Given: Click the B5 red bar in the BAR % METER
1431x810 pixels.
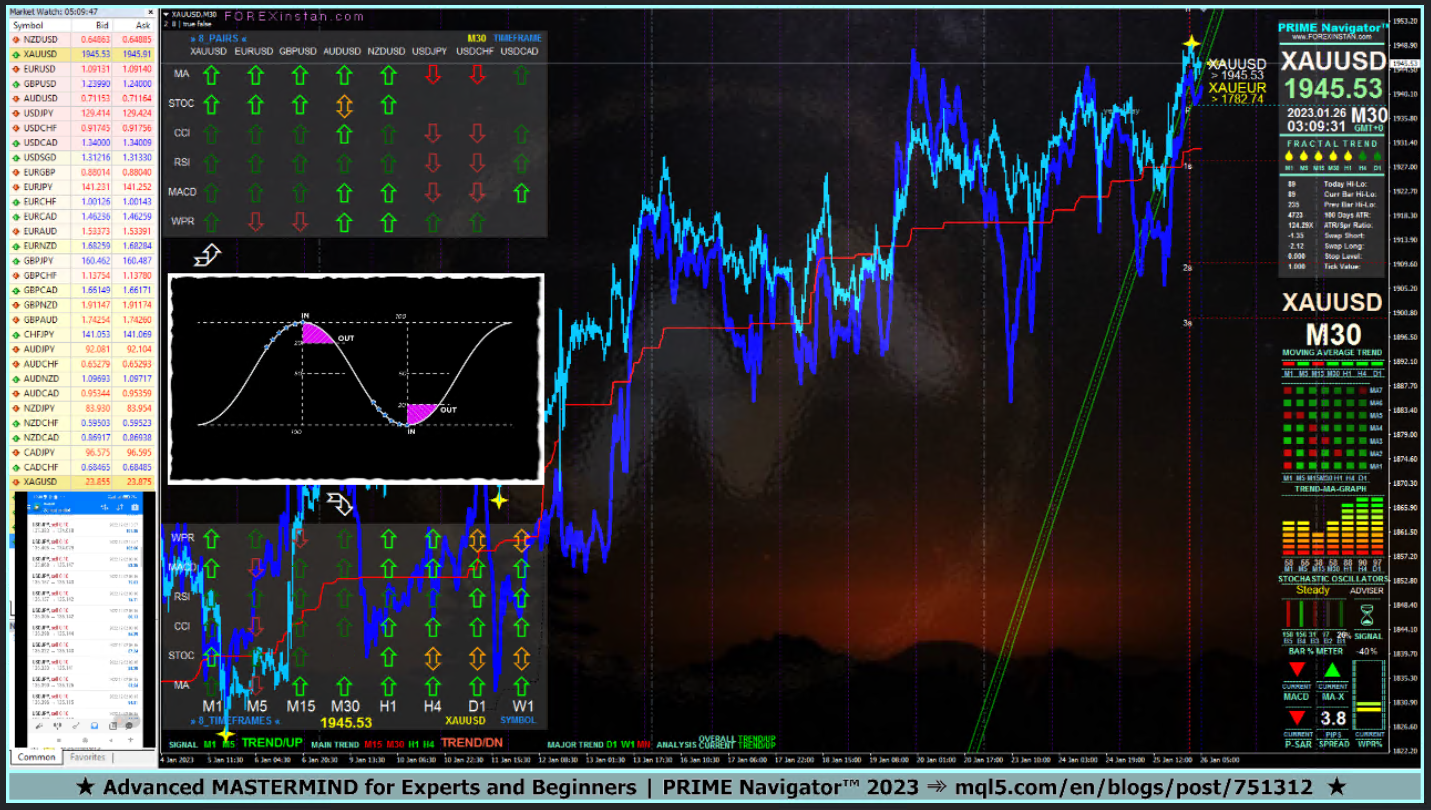Looking at the screenshot, I should pos(1288,614).
